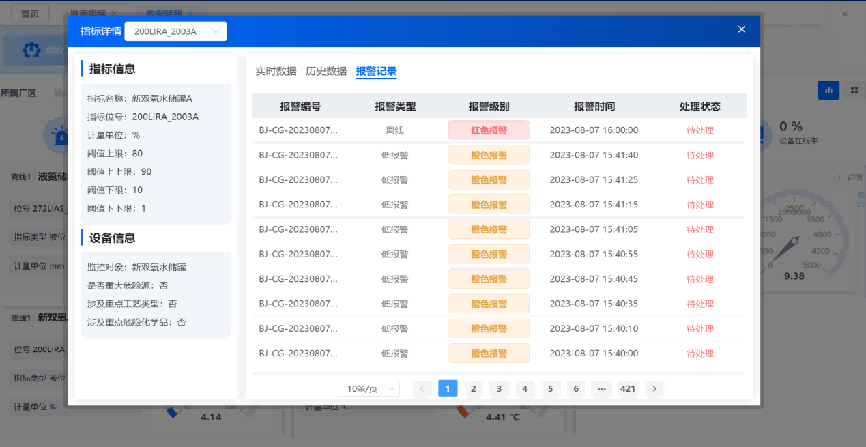Click the 橙色报警 badge in the 15:40:00 row
This screenshot has width=866, height=447.
coord(489,353)
